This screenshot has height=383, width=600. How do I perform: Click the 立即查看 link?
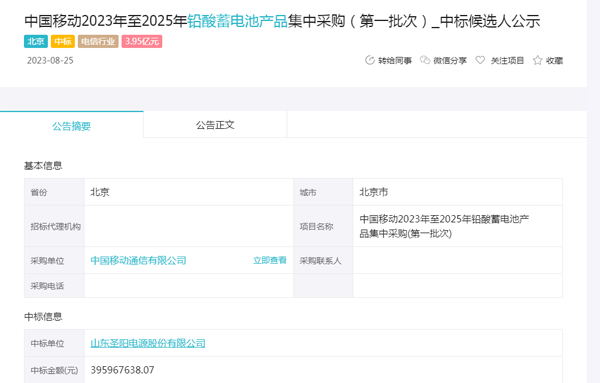(x=270, y=261)
